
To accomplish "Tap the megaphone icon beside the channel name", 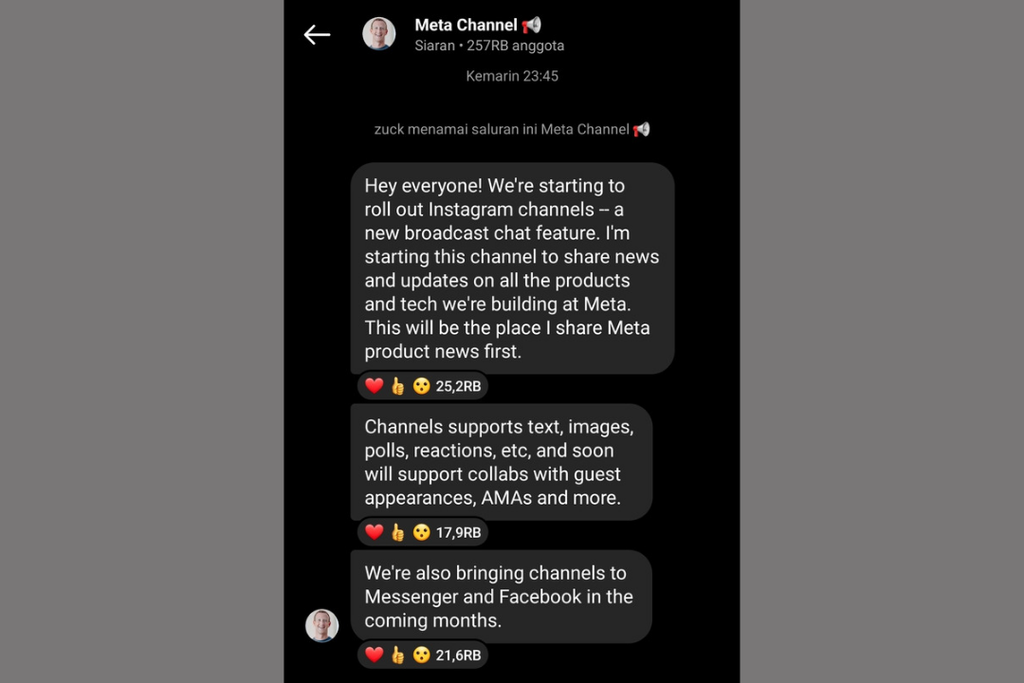I will pos(532,25).
